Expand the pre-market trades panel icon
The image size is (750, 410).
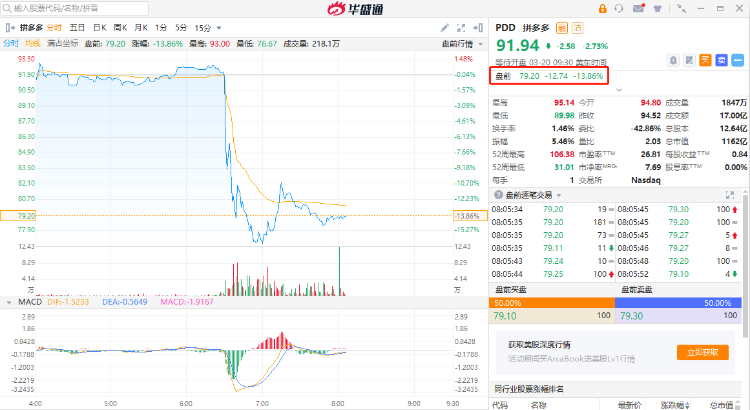pyautogui.click(x=730, y=195)
